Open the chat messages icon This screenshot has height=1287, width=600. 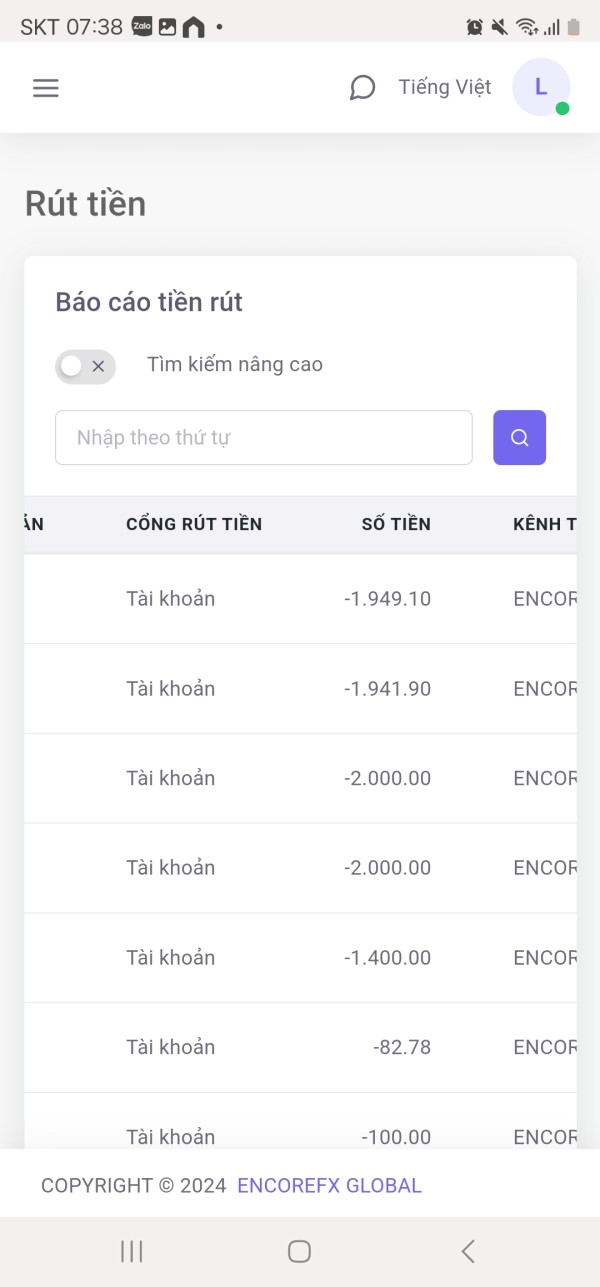pos(362,88)
